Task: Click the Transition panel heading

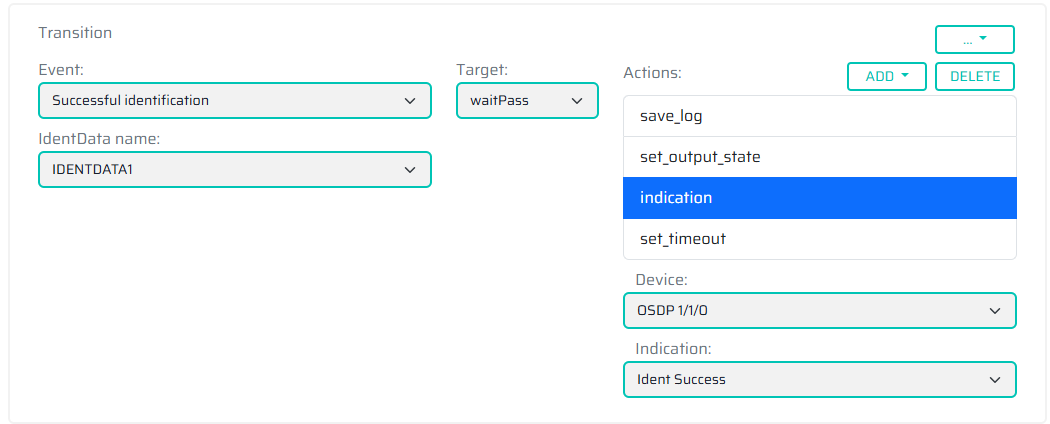Action: (x=75, y=33)
